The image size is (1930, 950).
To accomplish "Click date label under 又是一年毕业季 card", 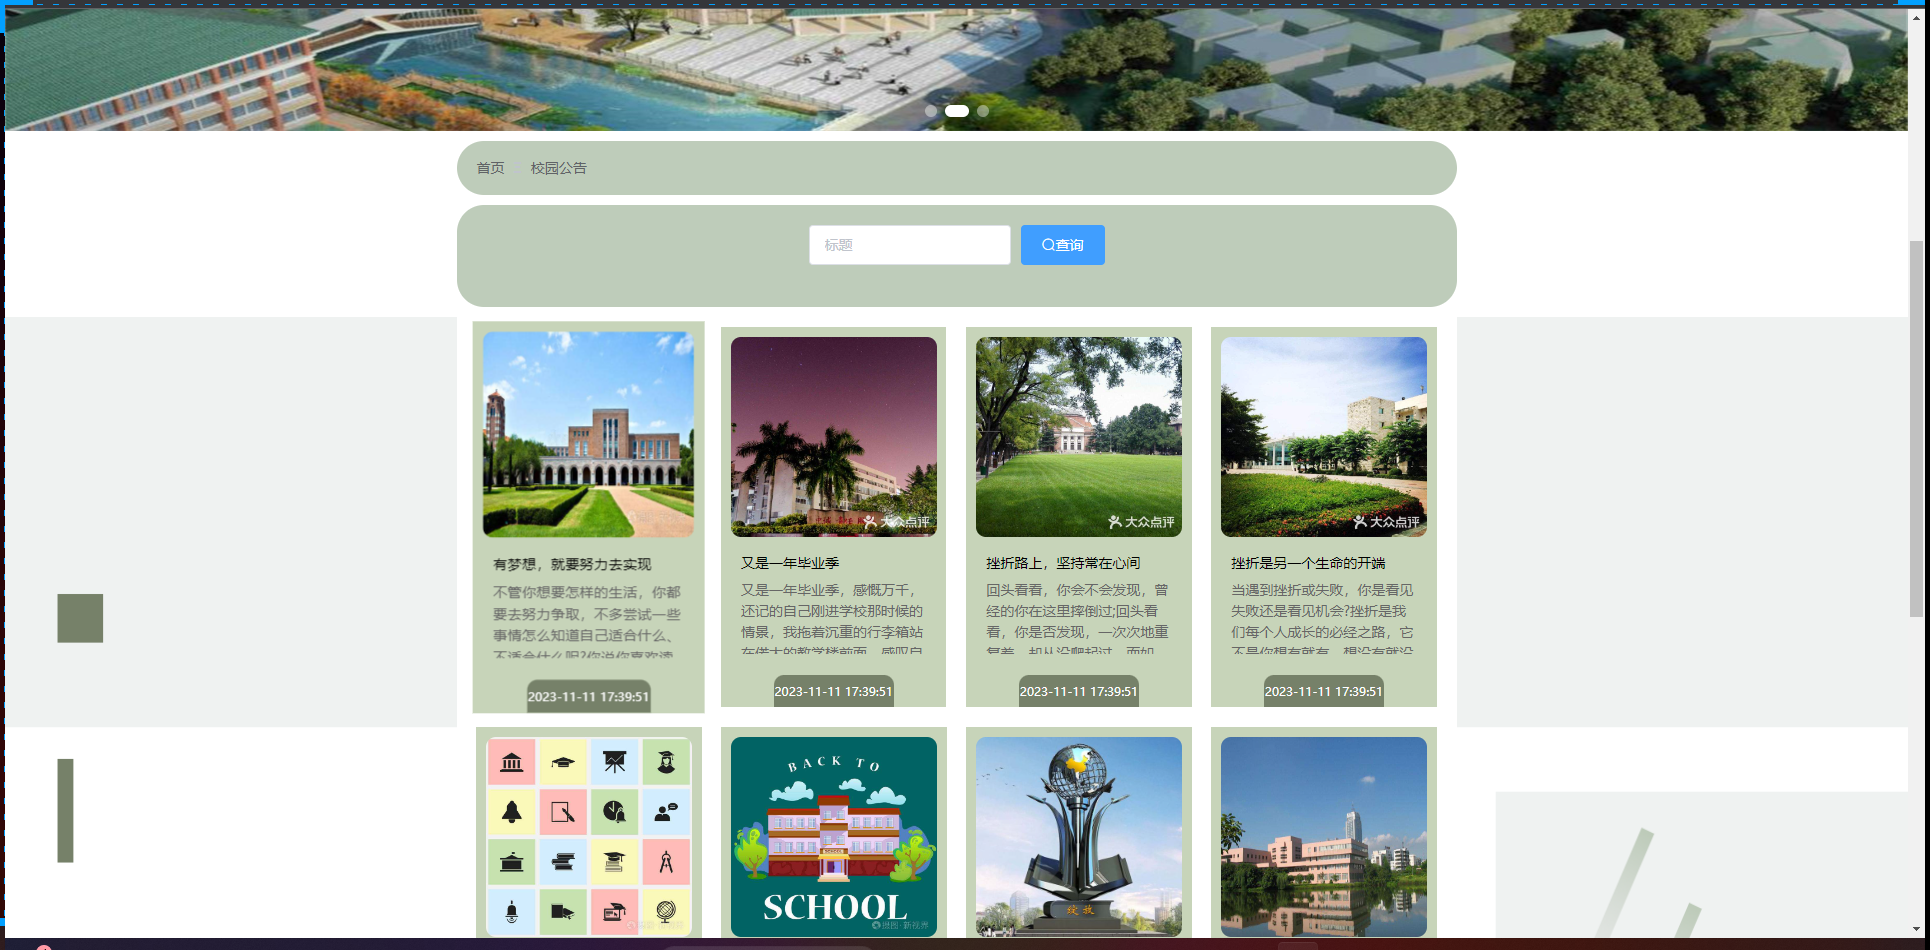I will [x=834, y=691].
